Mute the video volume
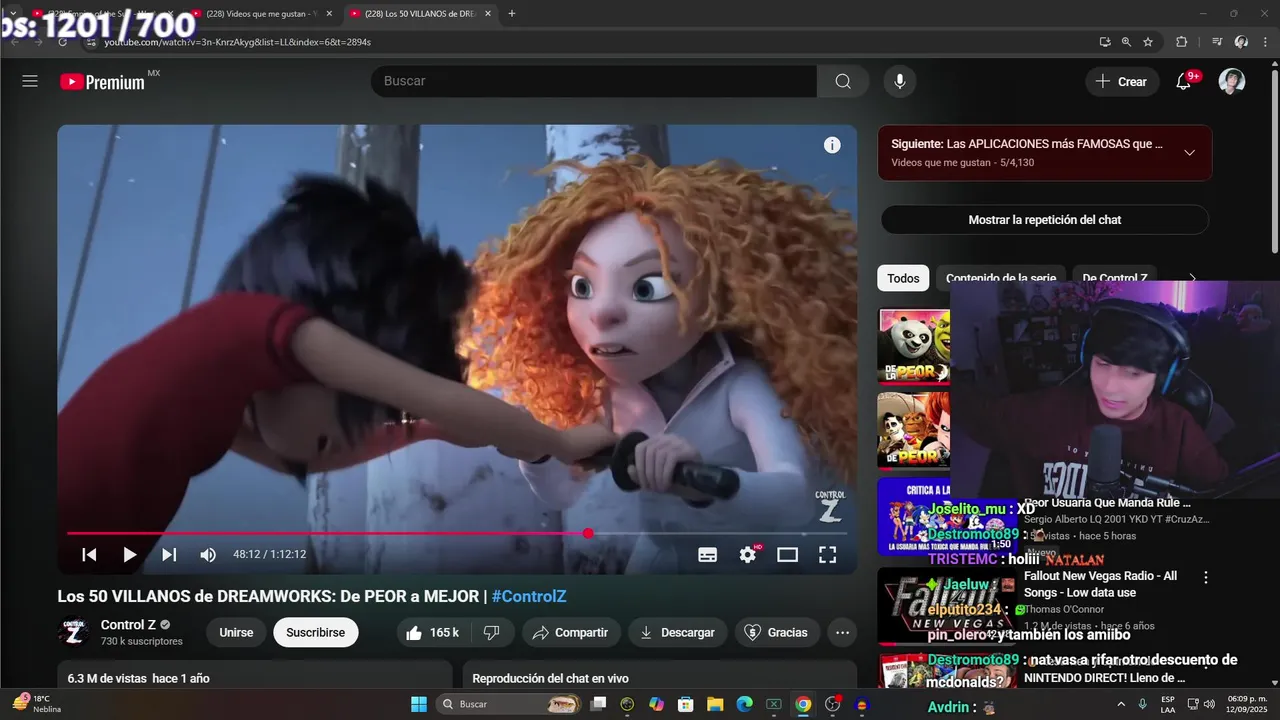Screen dimensions: 1280x720 tap(208, 554)
